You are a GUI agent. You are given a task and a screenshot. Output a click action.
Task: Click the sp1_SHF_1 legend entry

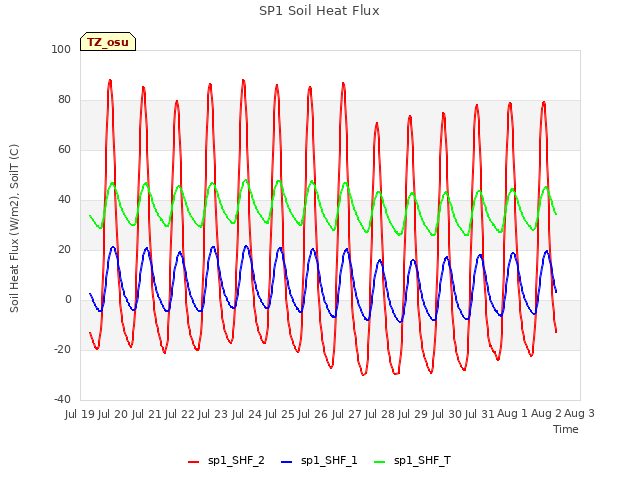[x=319, y=461]
